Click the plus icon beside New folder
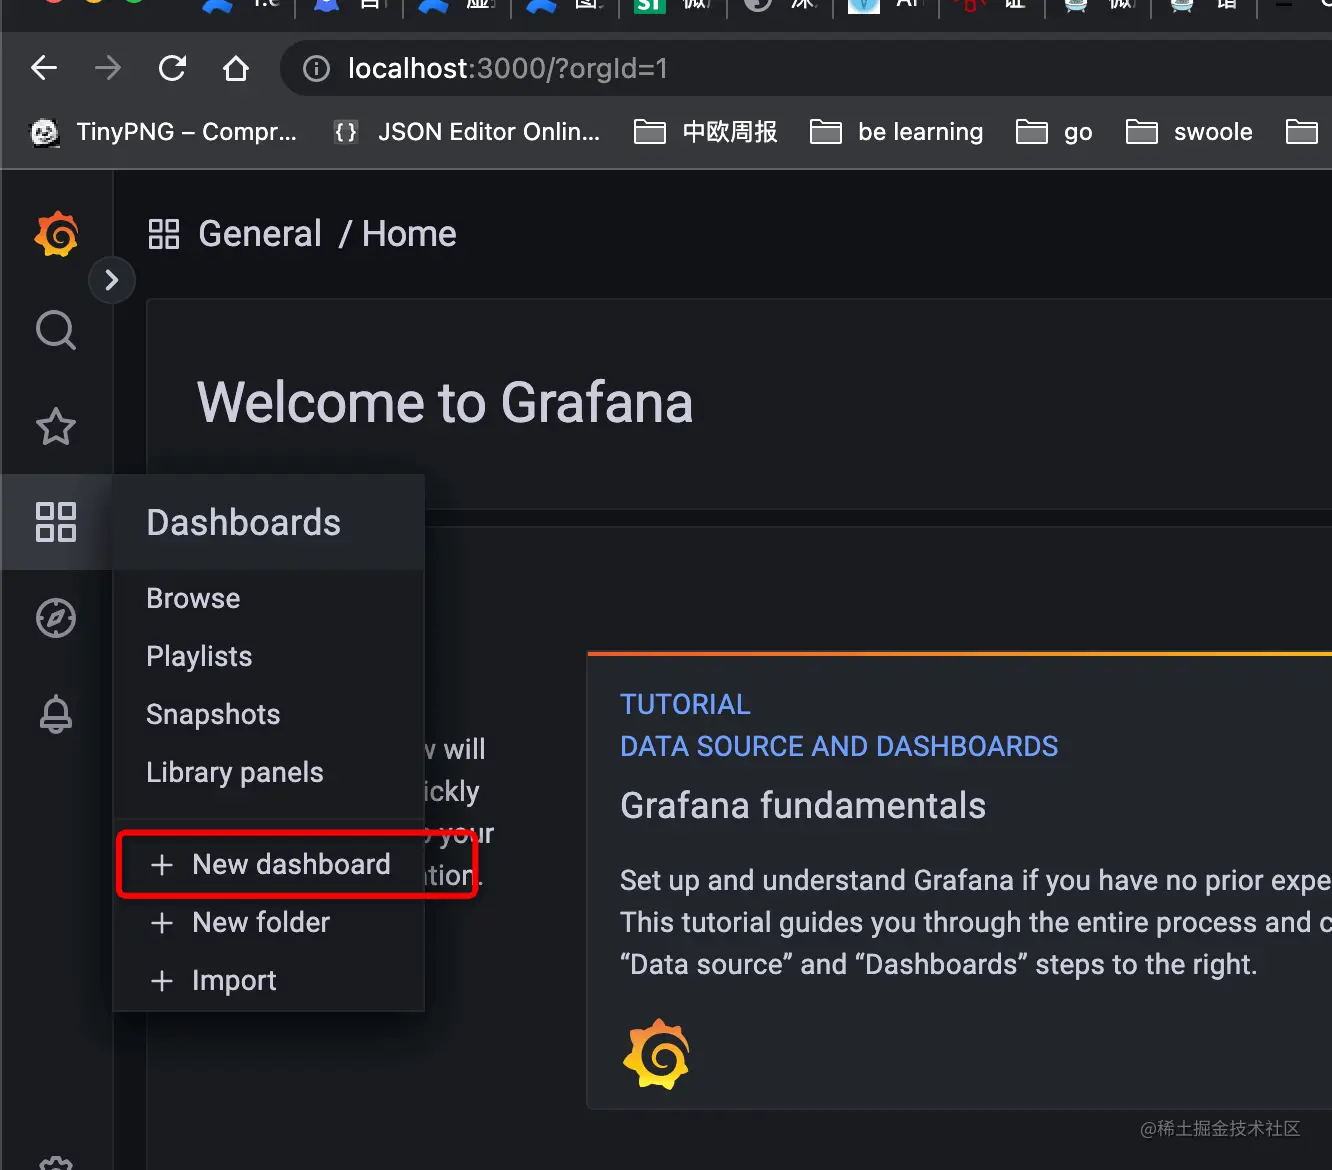Screen dimensions: 1332x1170 162,923
